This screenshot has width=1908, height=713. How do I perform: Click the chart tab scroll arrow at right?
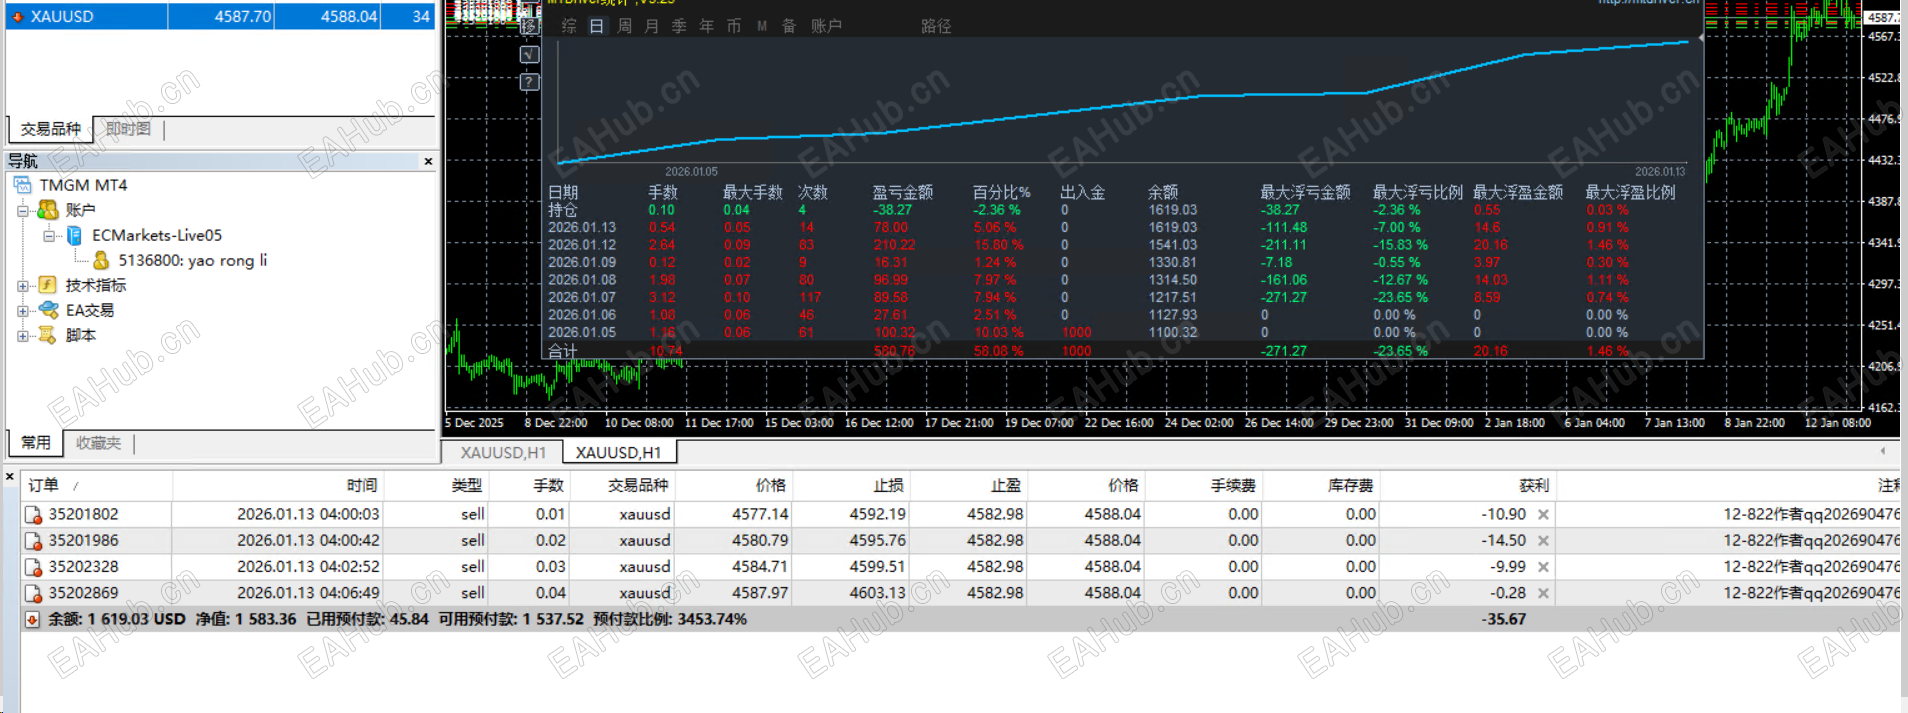coord(1883,451)
